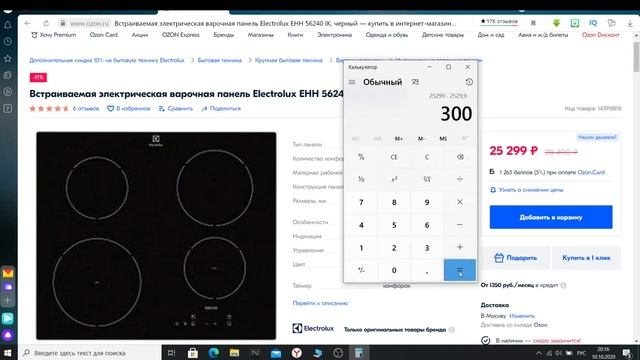
Task: Open favorites star in browser sidebar
Action: [8, 58]
